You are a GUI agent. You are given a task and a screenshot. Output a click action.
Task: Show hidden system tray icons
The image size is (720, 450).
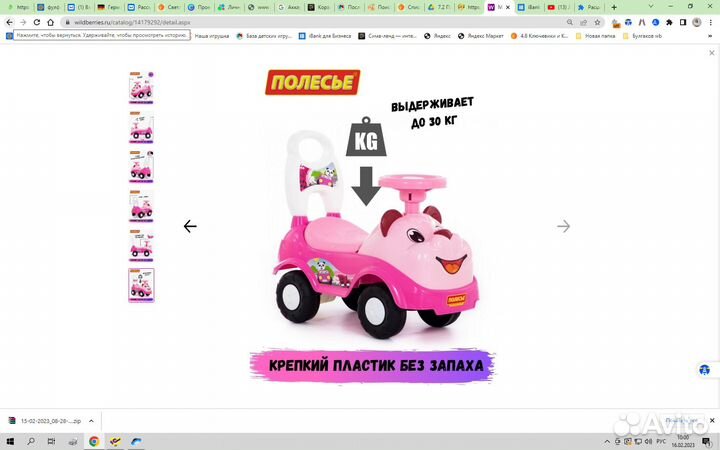point(608,441)
